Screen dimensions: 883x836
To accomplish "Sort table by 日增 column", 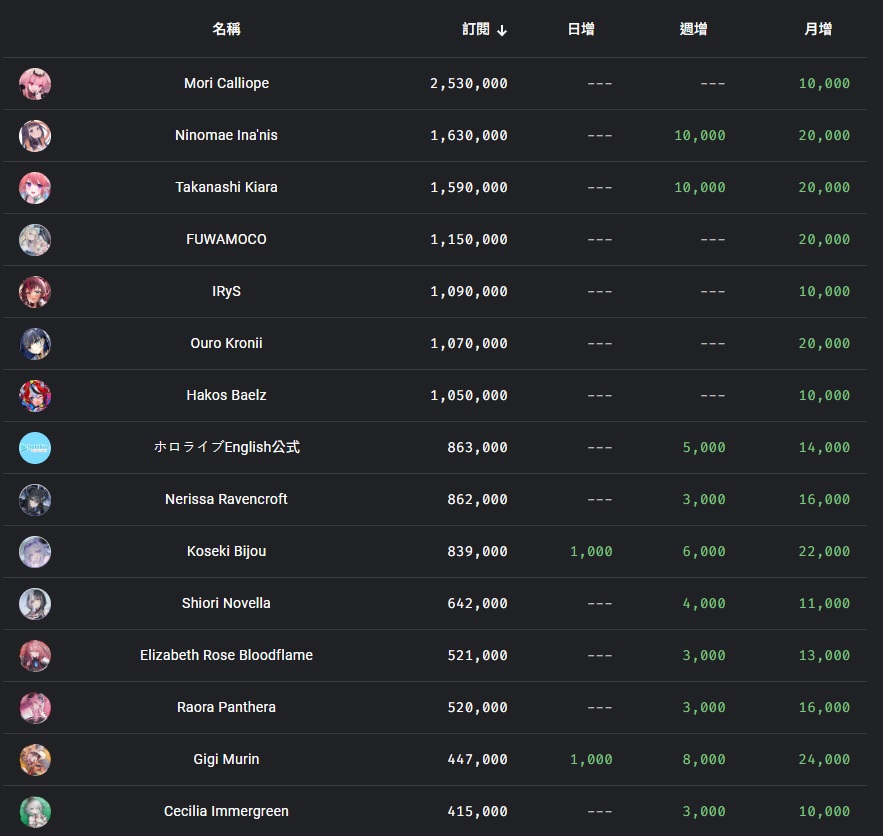I will (581, 29).
